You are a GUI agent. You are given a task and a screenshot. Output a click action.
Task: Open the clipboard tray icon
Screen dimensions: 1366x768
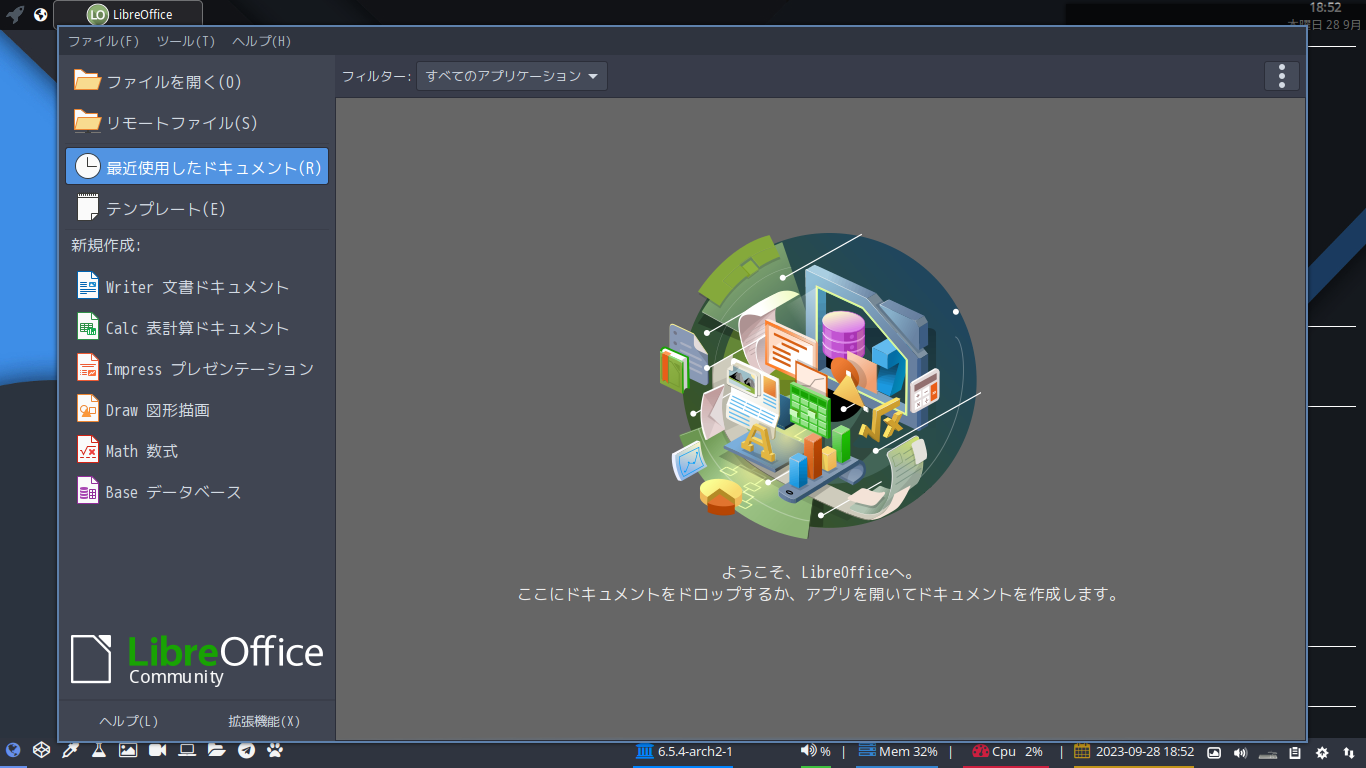click(x=1295, y=752)
